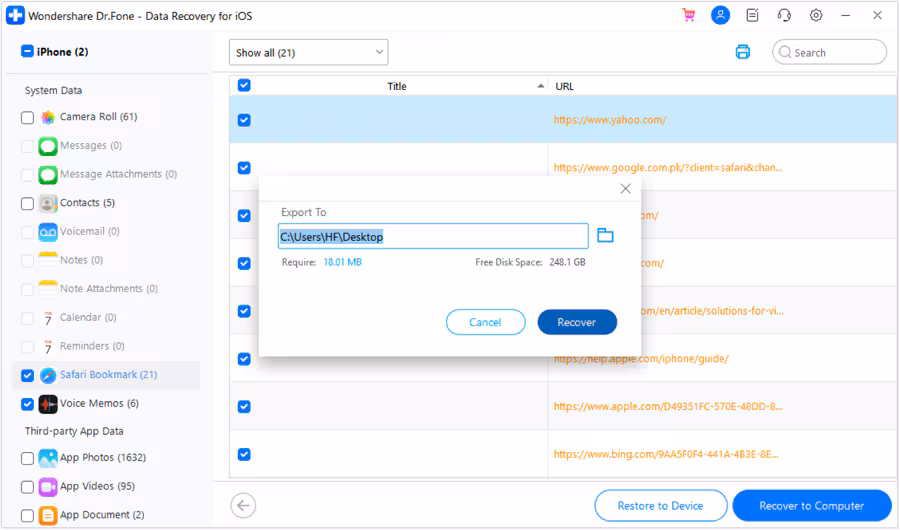Select App Photos (1632) category
The image size is (900, 530).
[103, 458]
